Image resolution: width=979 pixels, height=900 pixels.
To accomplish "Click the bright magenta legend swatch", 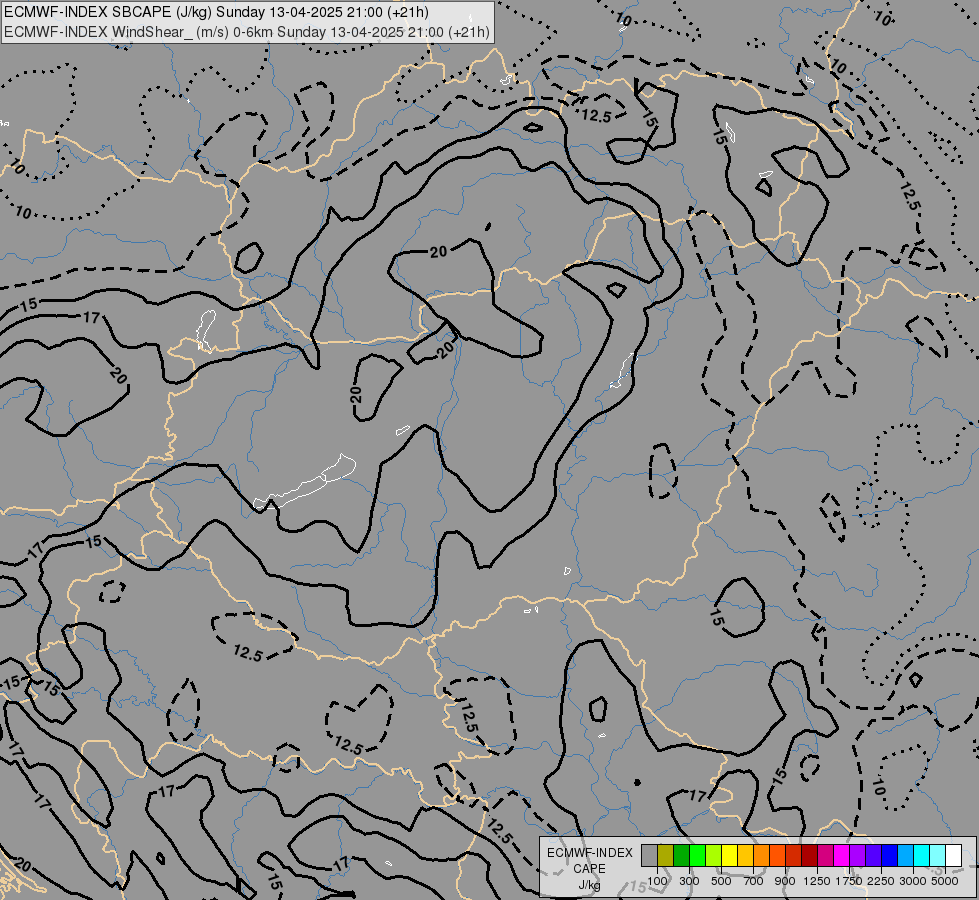I will coord(842,856).
